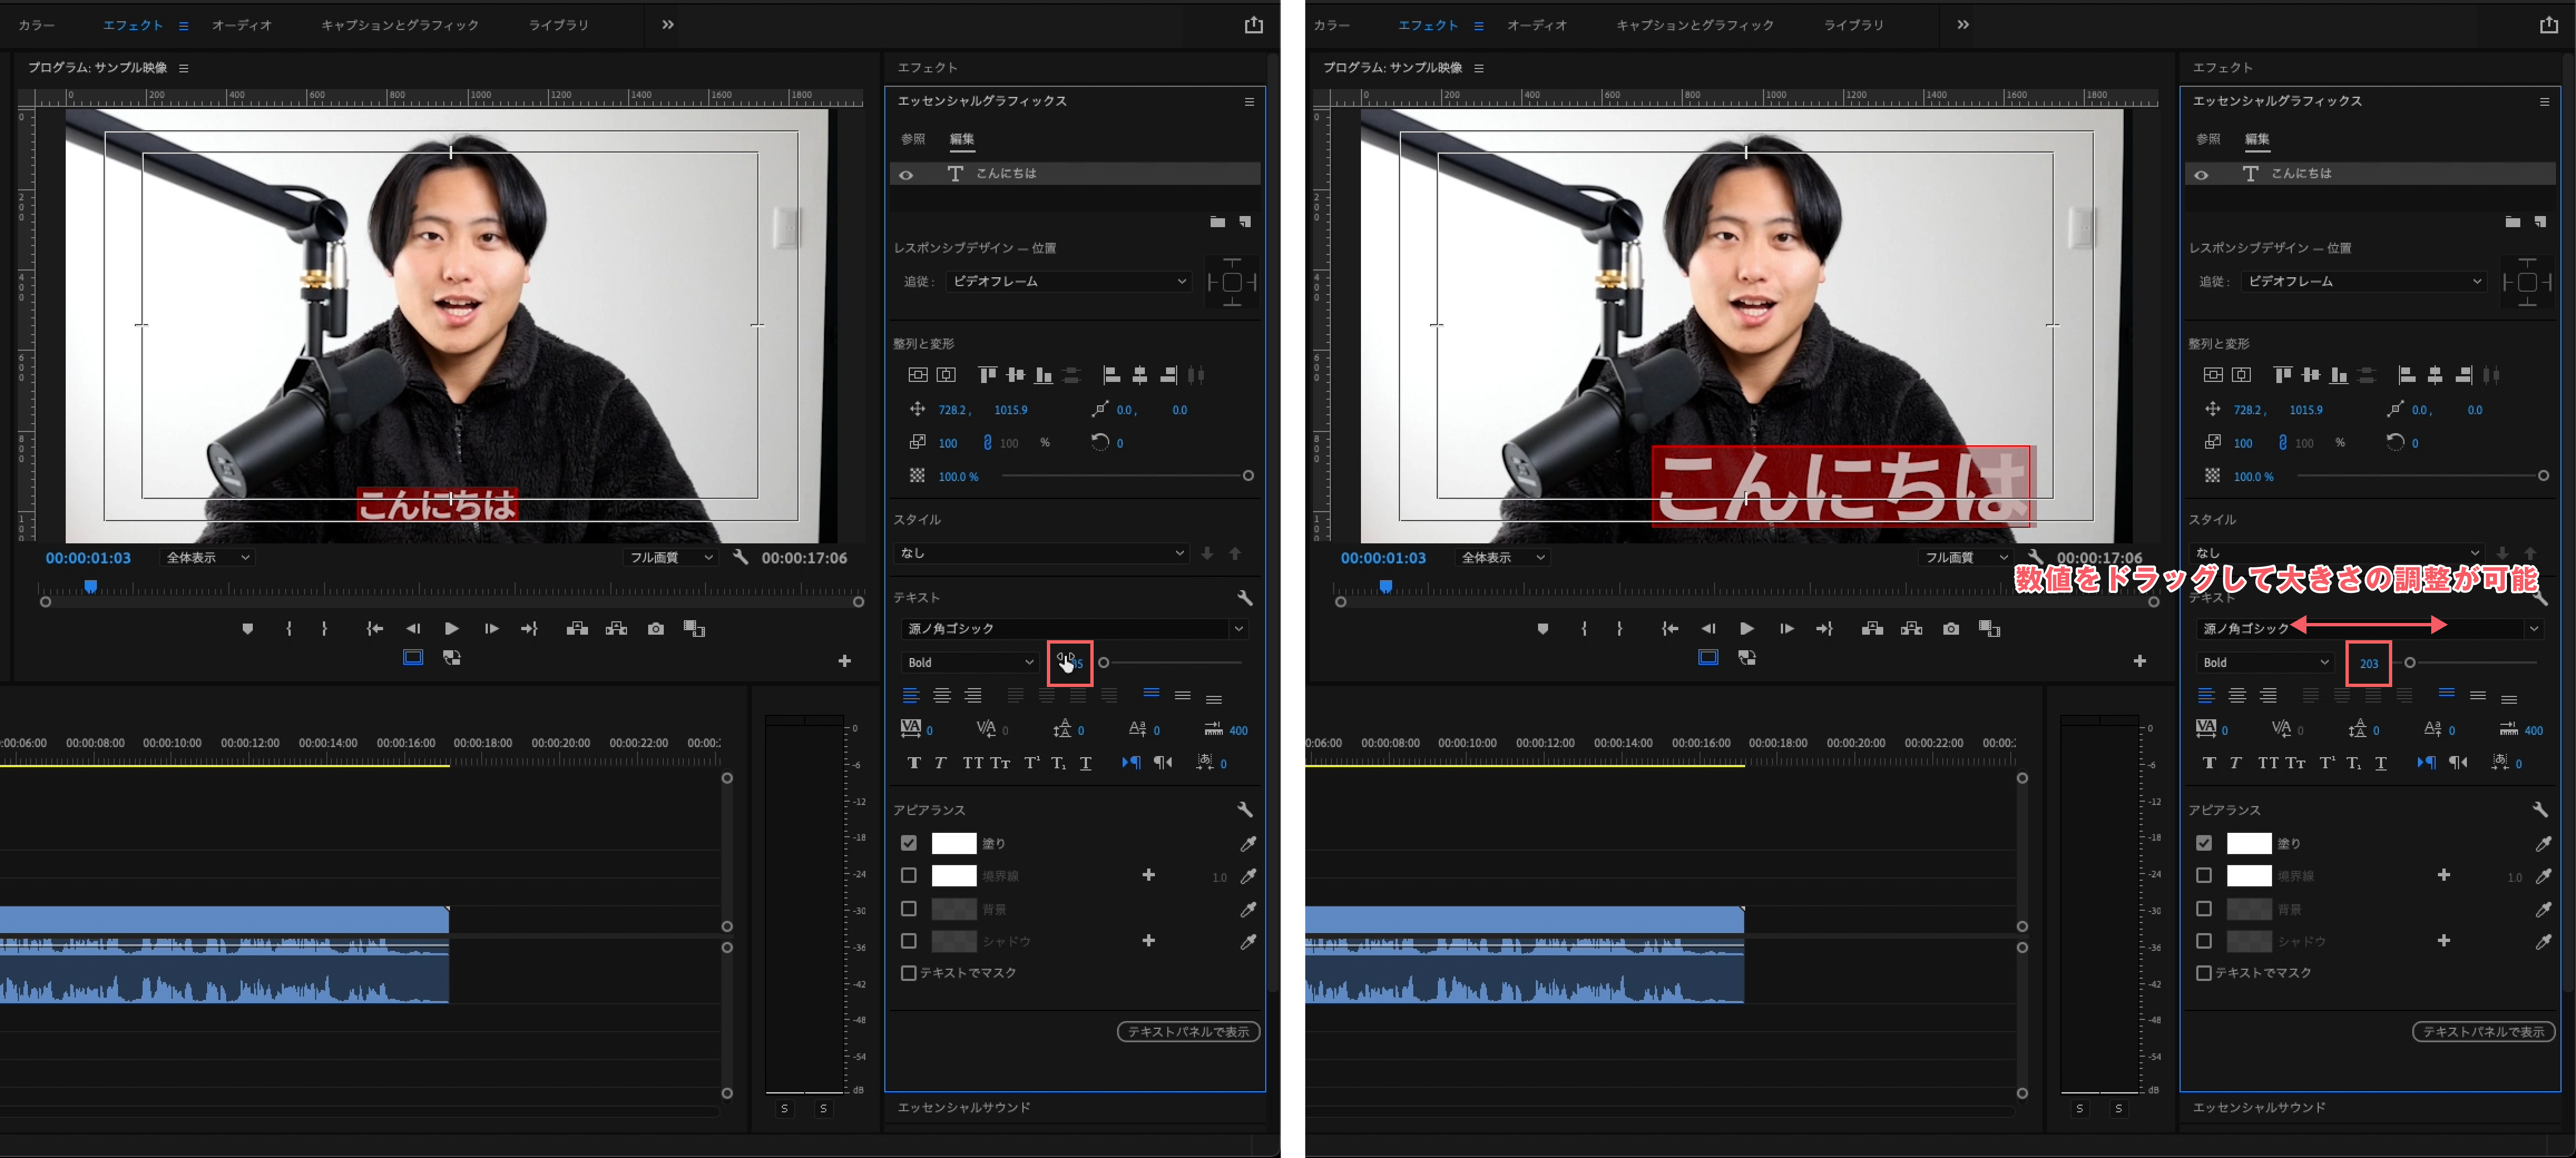Hide the こんにちは text layer with eye icon

tap(906, 174)
